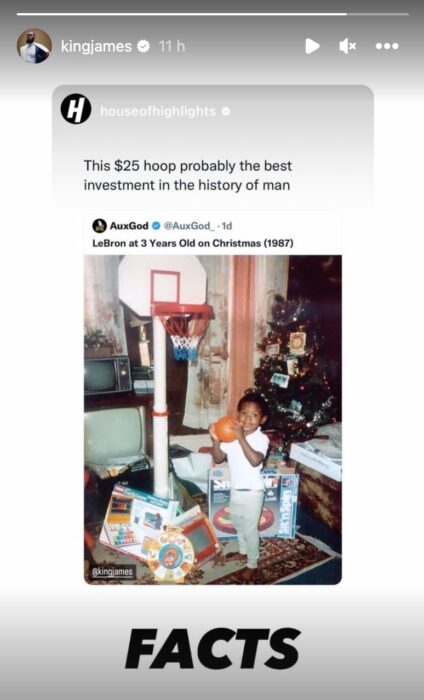The height and width of the screenshot is (700, 424).
Task: Click AuxGod's blue verified badge
Action: point(156,226)
